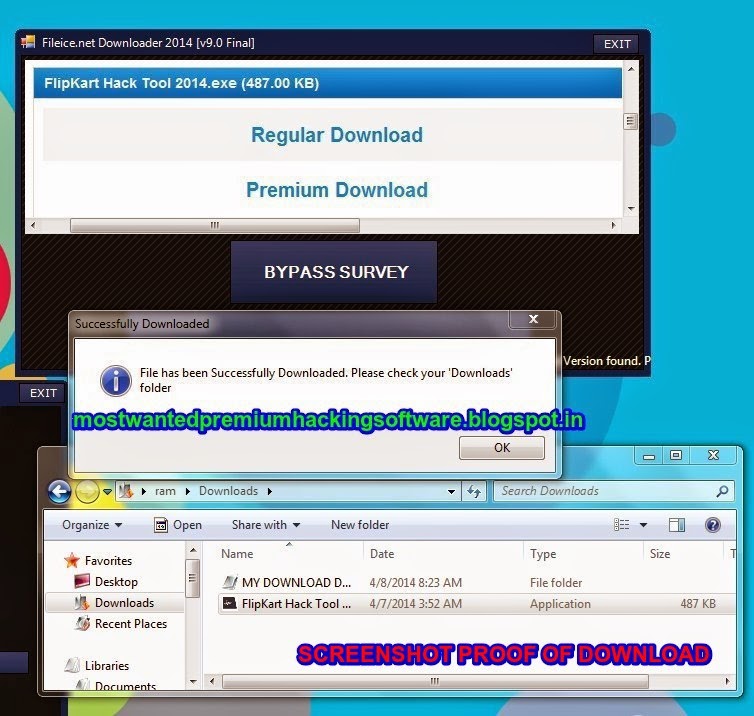Image resolution: width=754 pixels, height=716 pixels.
Task: Expand arrow before 'ram' breadcrumb
Action: pos(144,491)
